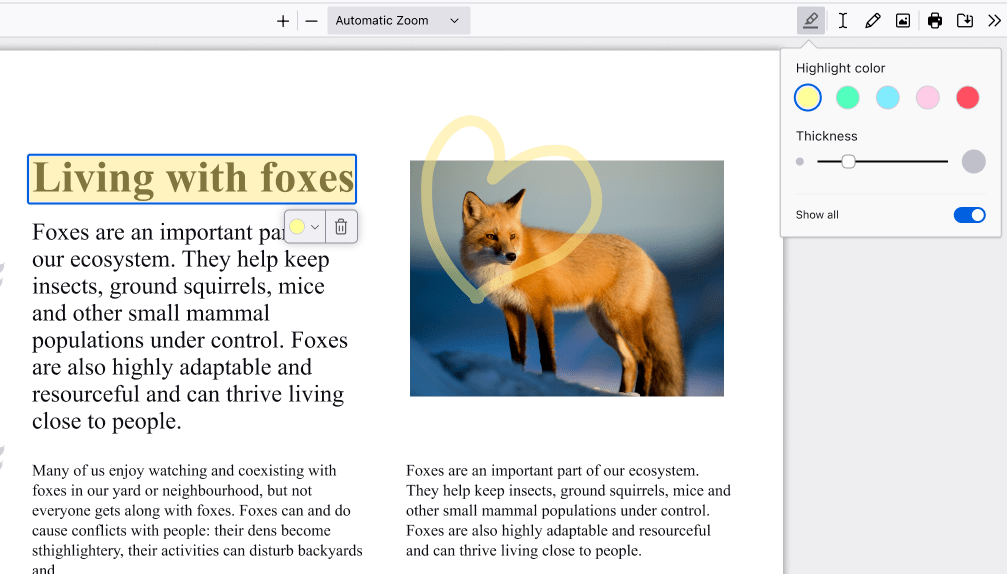1007x574 pixels.
Task: Select the Text annotation tool
Action: [x=843, y=21]
